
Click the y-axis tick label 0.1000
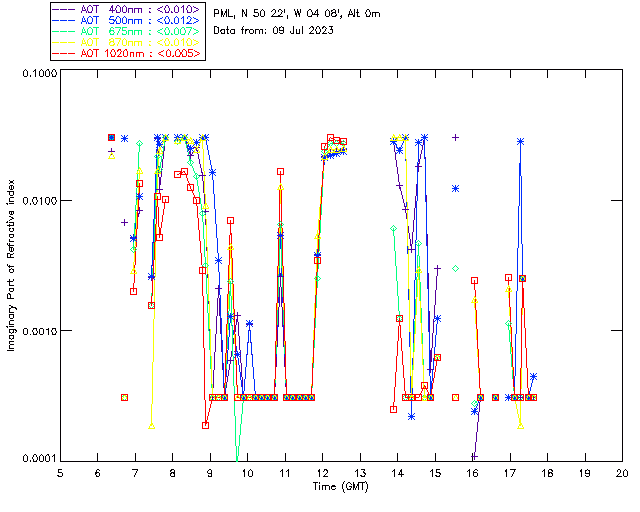tap(39, 73)
